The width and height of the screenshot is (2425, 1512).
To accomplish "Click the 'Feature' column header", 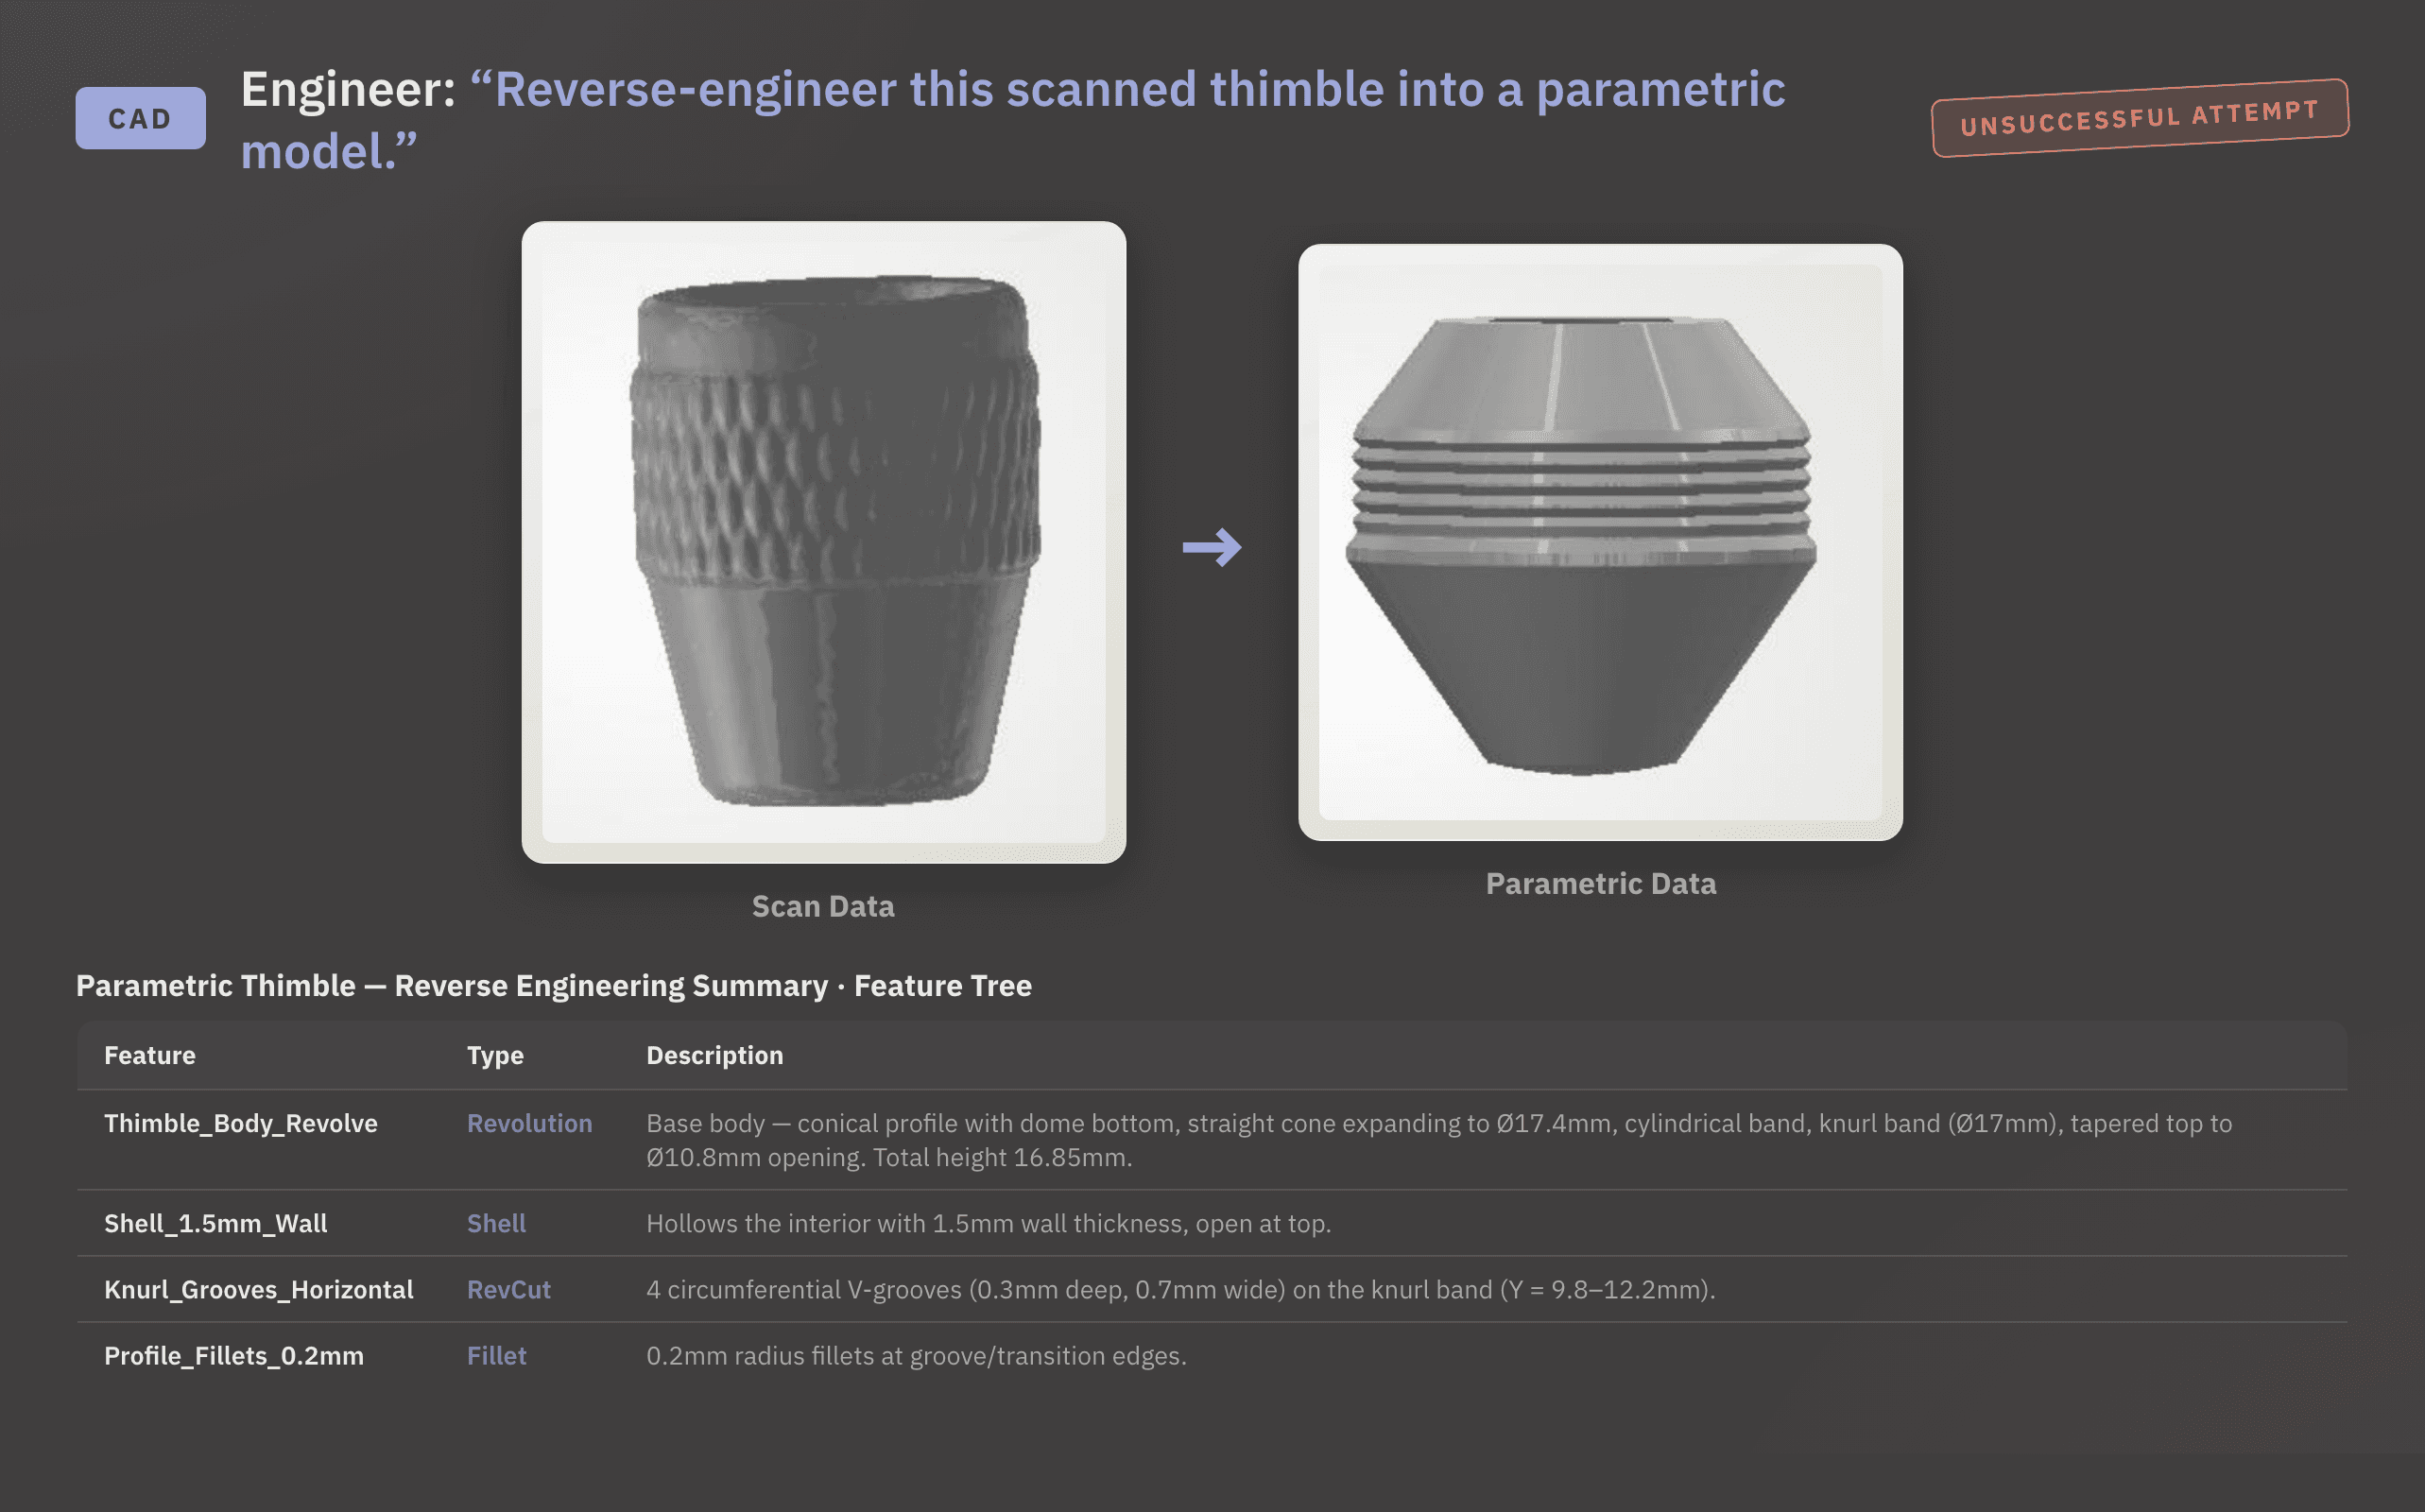I will click(x=150, y=1055).
